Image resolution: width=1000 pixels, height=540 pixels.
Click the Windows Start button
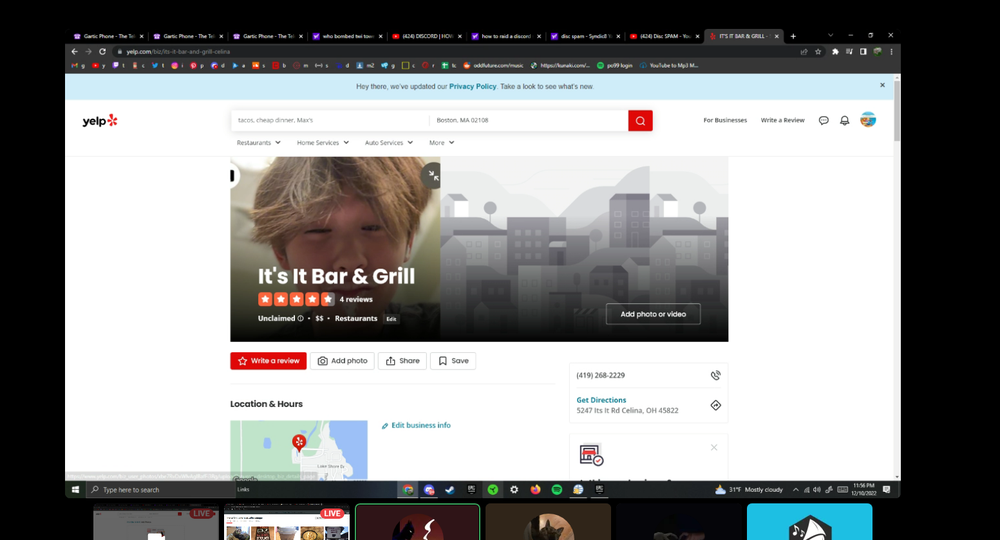76,490
